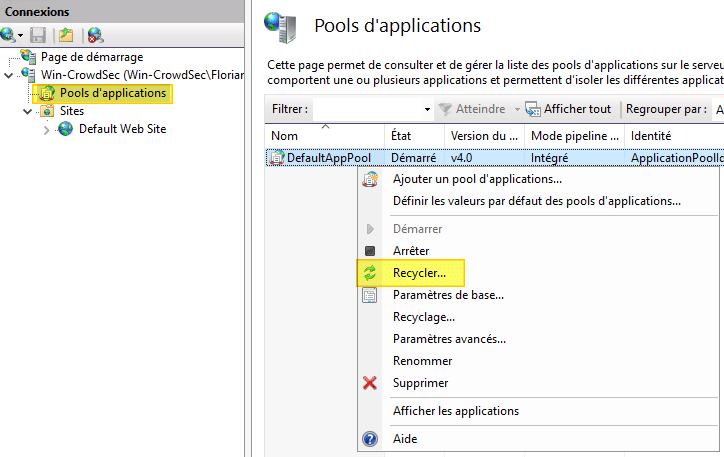Click the Save connections toolbar icon
This screenshot has width=724, height=457.
38,35
